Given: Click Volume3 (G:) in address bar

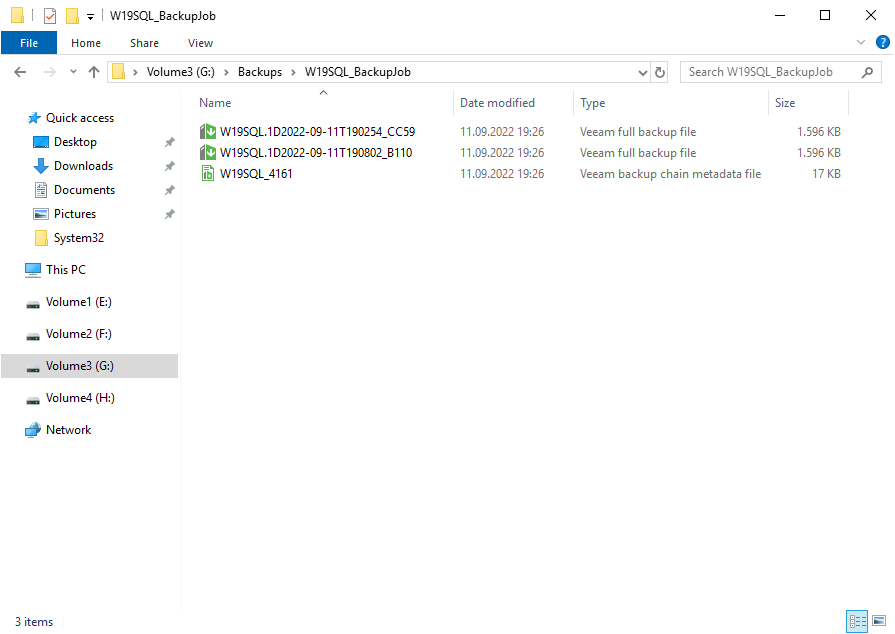Looking at the screenshot, I should click(x=180, y=72).
